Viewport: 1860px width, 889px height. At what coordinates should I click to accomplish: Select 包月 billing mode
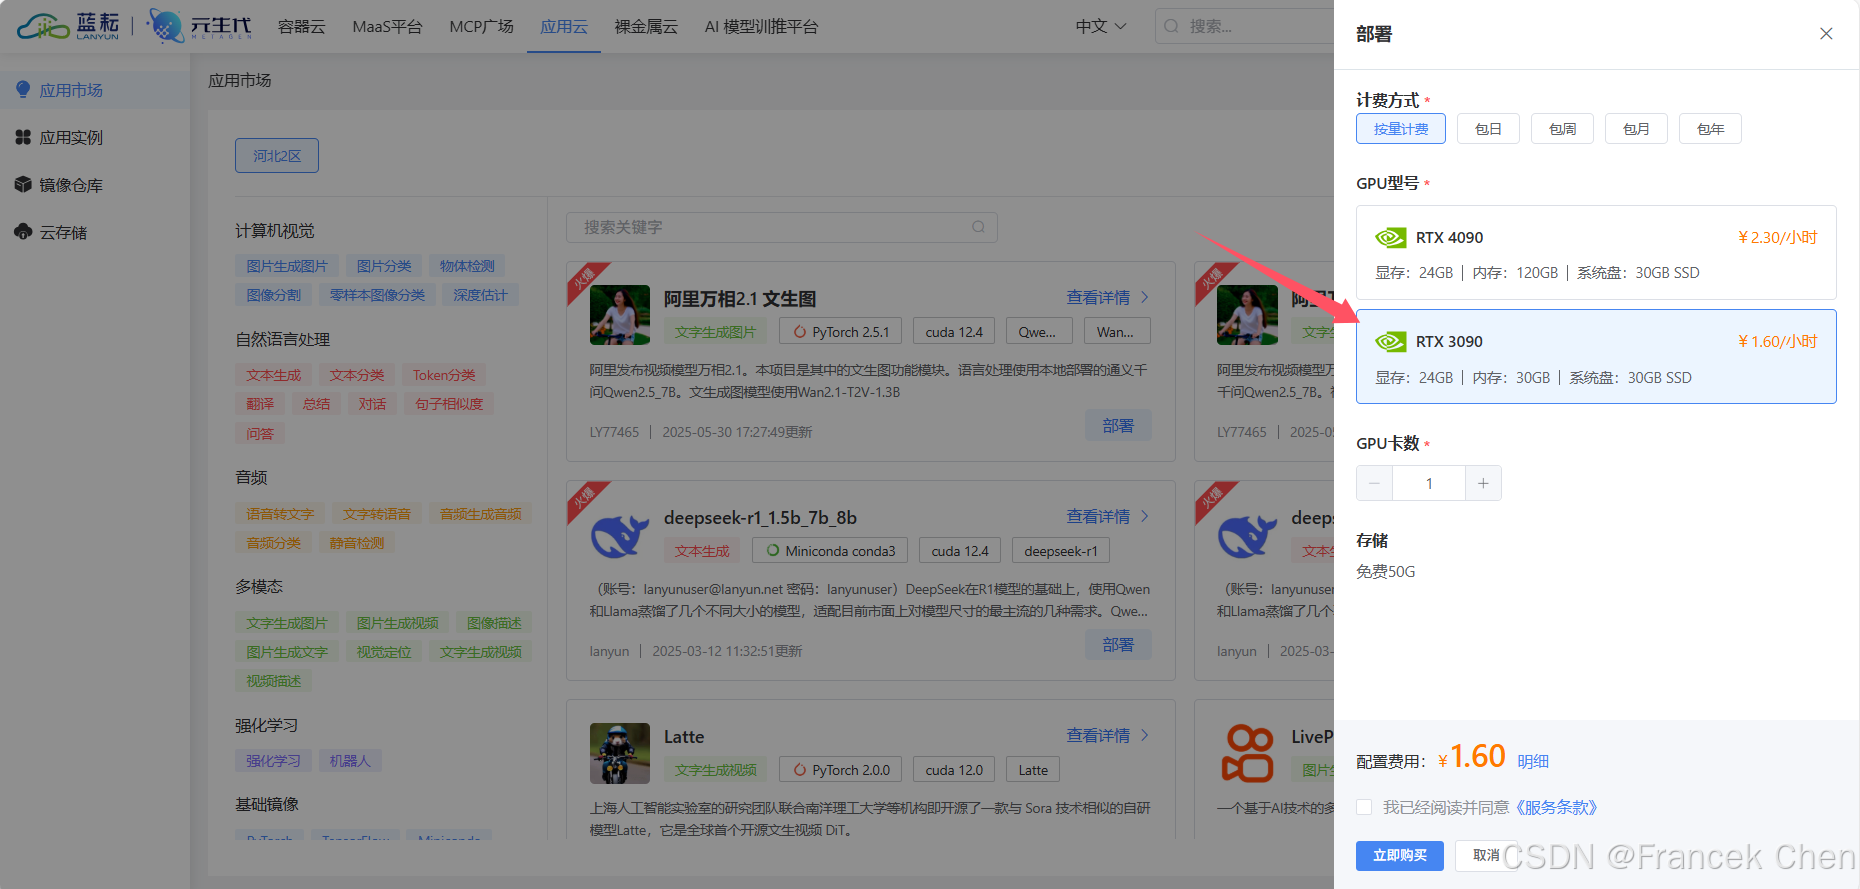pyautogui.click(x=1636, y=129)
